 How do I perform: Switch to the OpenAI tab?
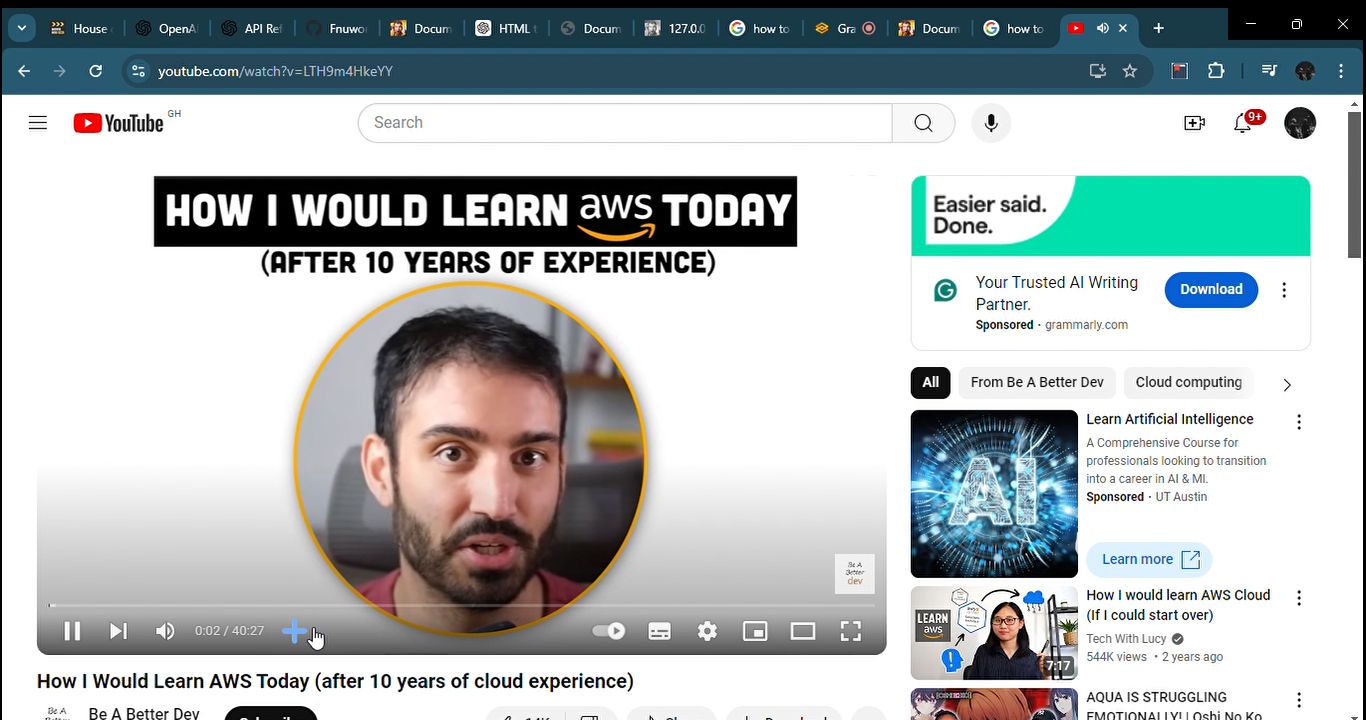coord(166,28)
